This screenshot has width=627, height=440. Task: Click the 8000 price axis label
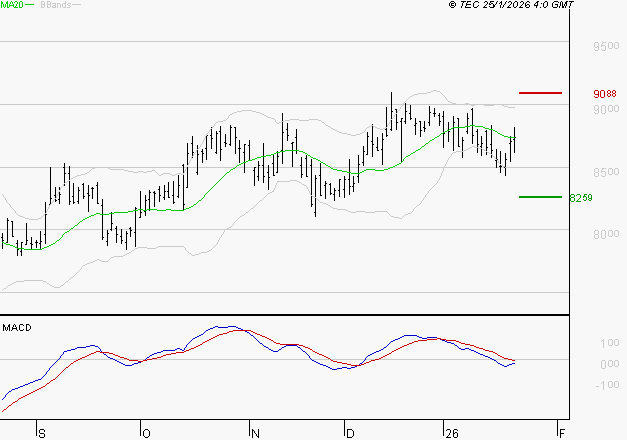click(x=606, y=234)
